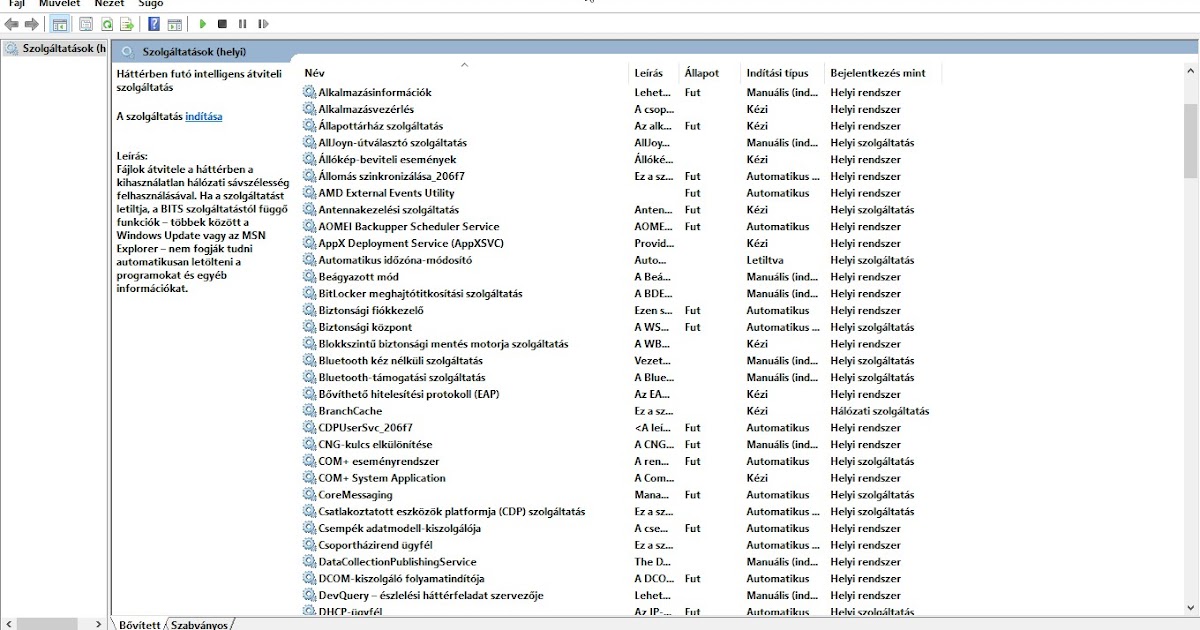
Task: Click gear icon of DataCollectionPublishingService
Action: [x=309, y=562]
